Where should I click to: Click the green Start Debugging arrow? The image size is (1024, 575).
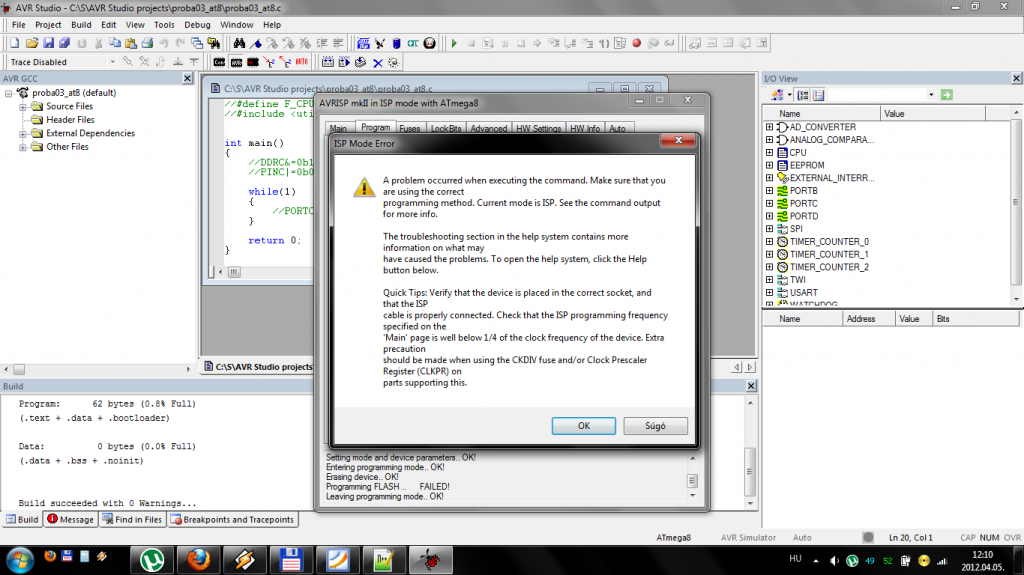pos(454,43)
